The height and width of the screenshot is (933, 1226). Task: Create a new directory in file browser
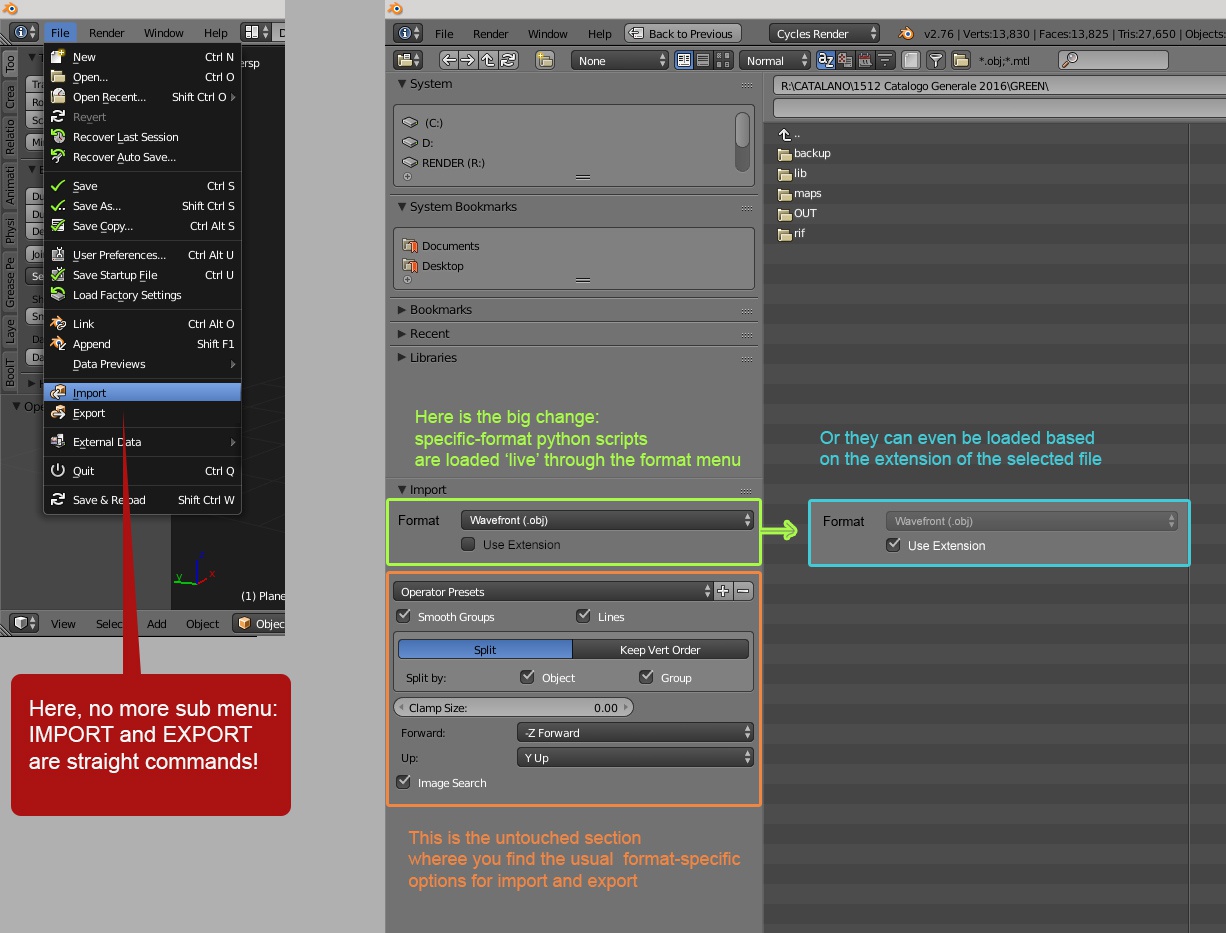coord(544,60)
